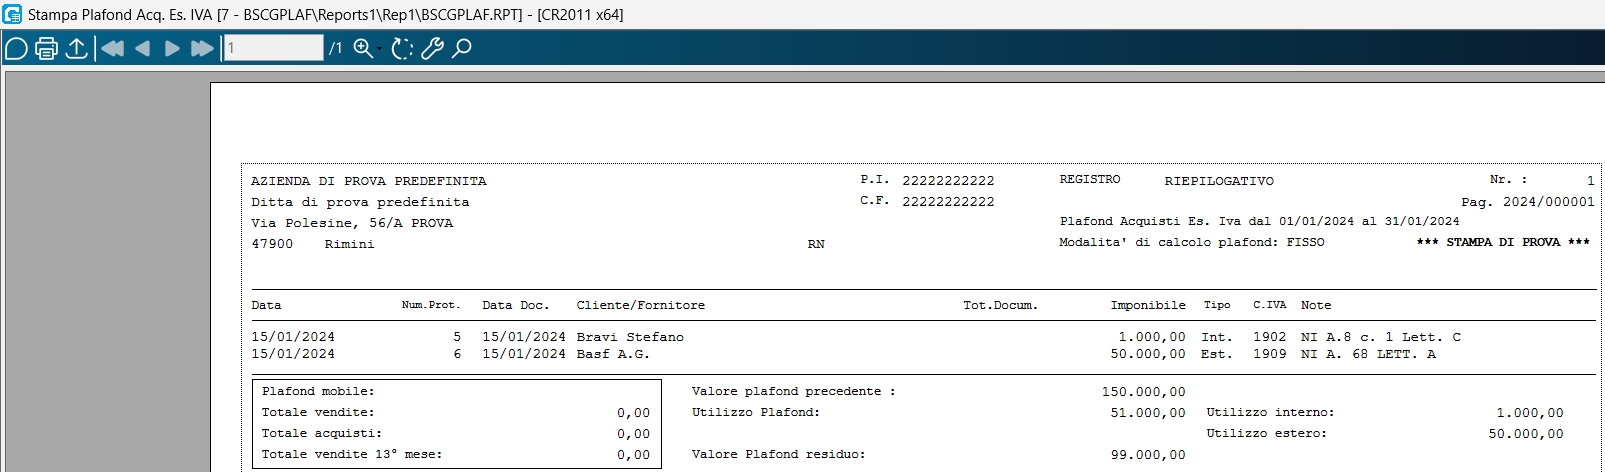
Task: Click the speech bubble icon in toolbar
Action: pyautogui.click(x=16, y=48)
